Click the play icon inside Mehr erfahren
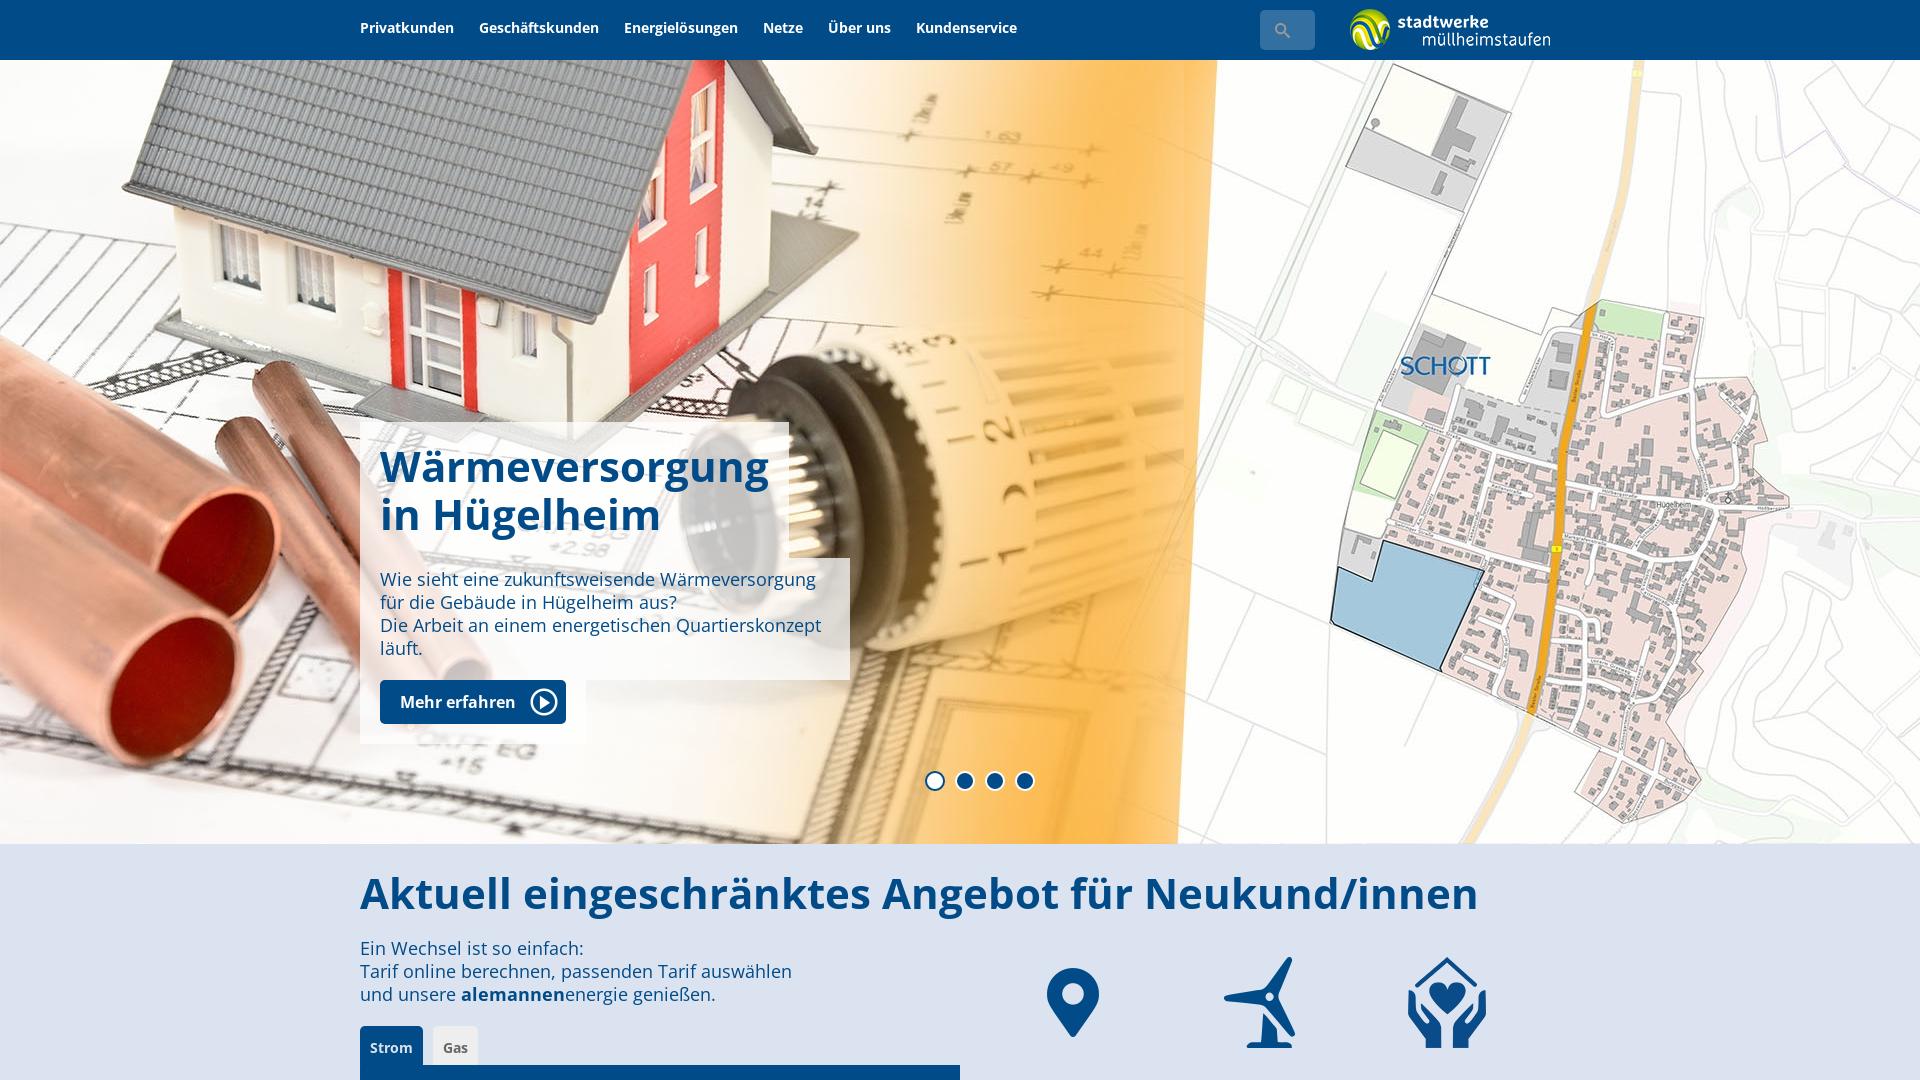Screen dimensions: 1920x1080 [541, 702]
